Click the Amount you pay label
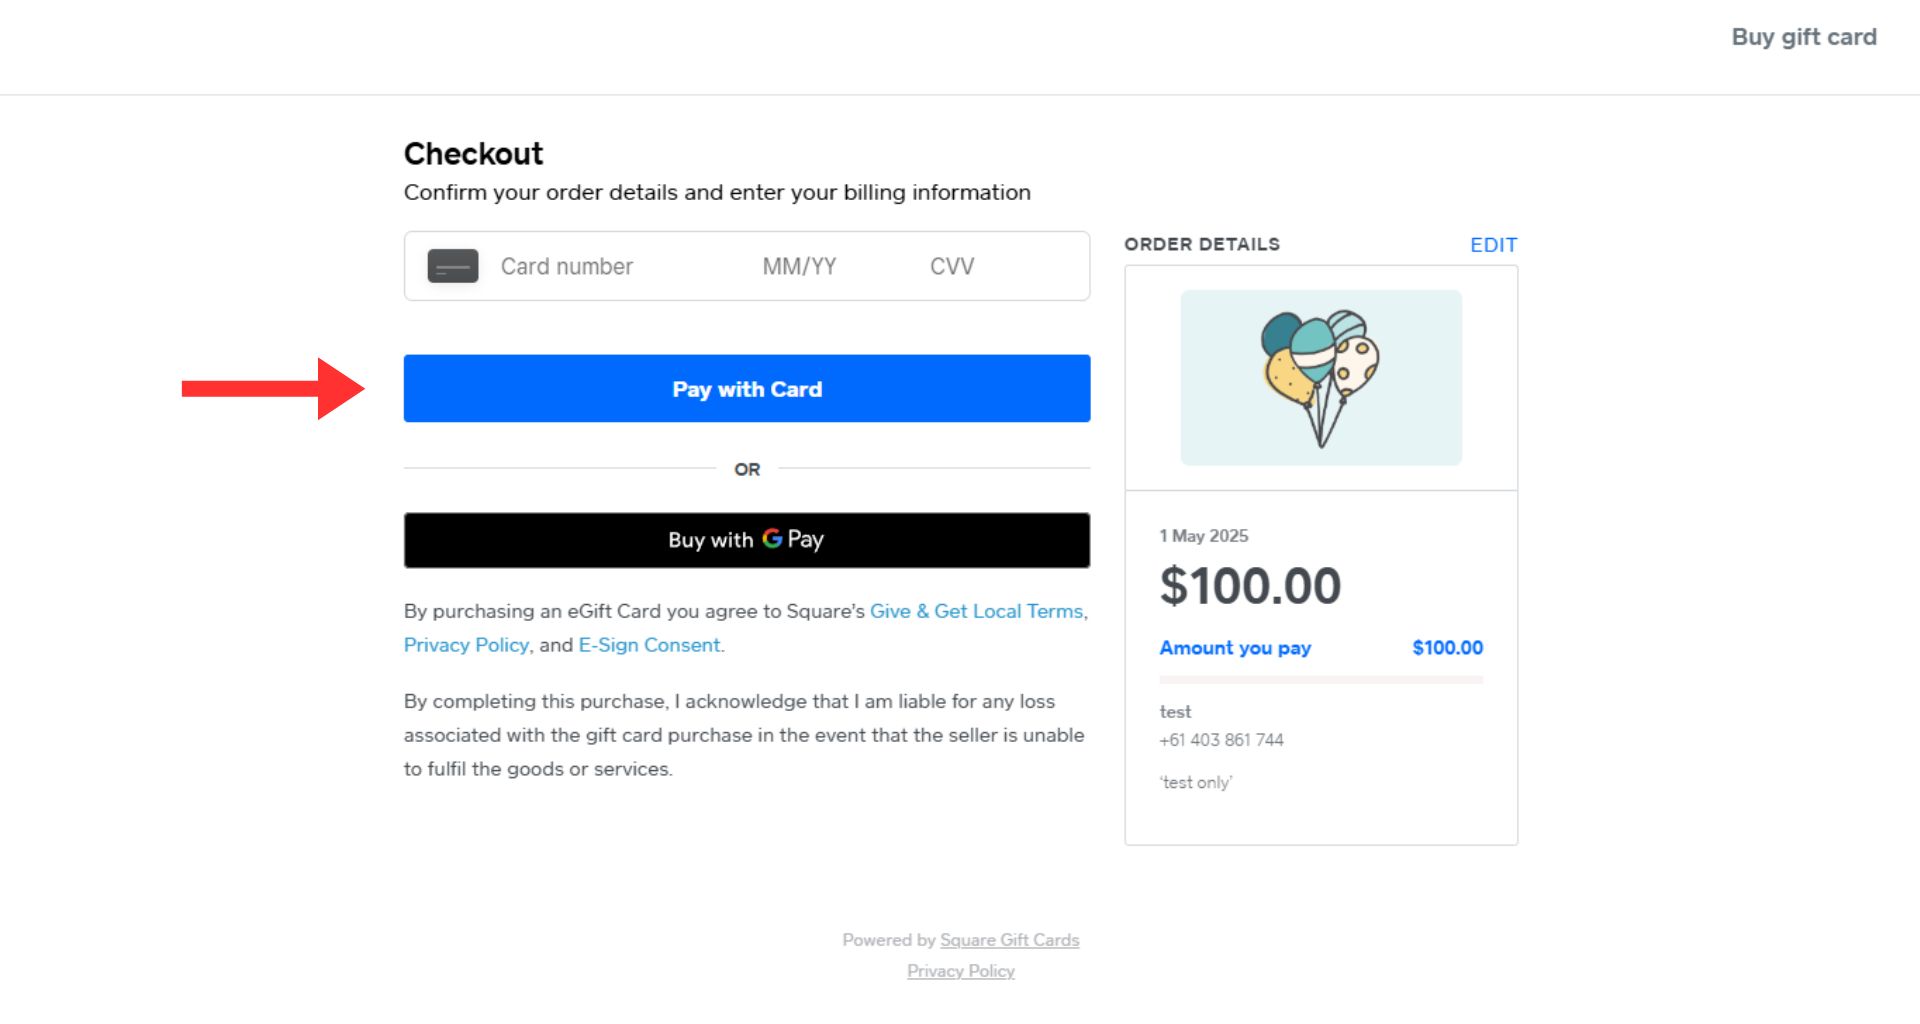Screen dimensions: 1920x1024 (x=1235, y=648)
